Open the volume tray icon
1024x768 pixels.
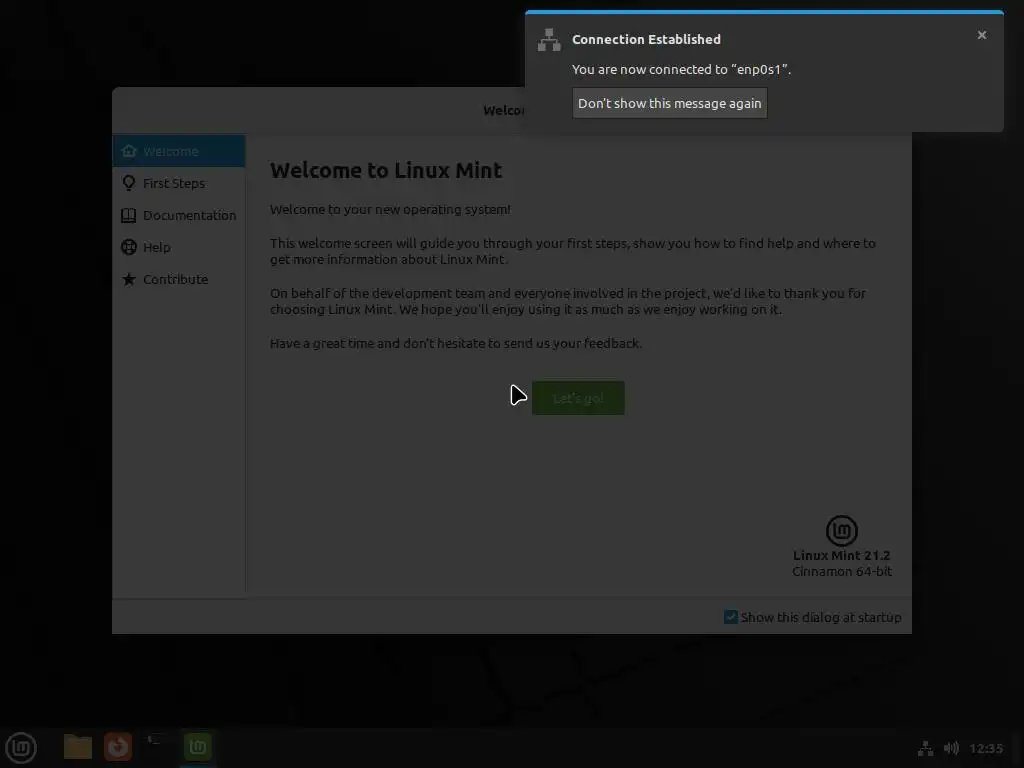(952, 748)
